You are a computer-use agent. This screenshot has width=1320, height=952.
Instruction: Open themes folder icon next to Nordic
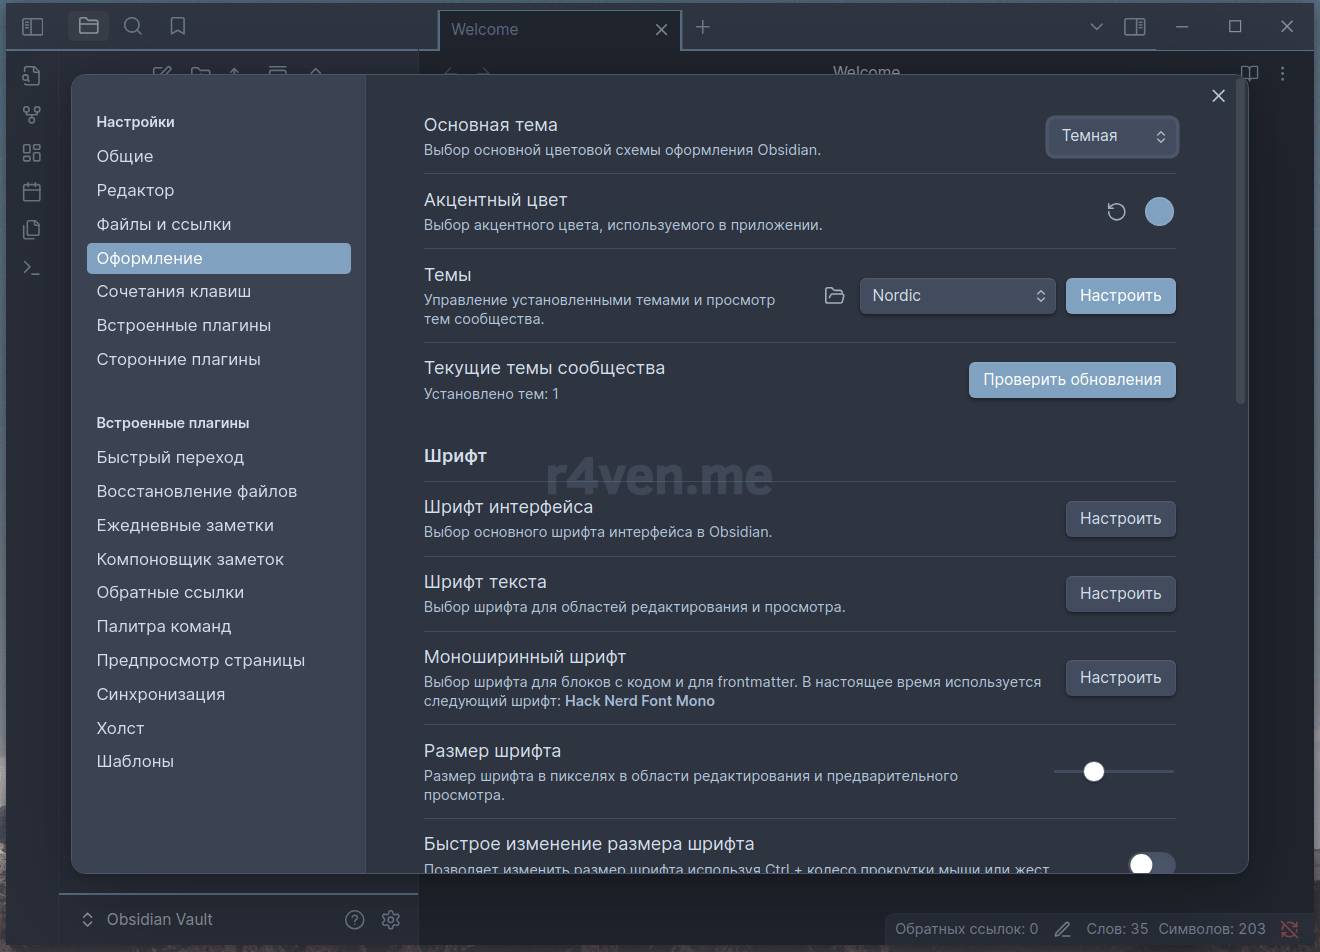click(x=834, y=296)
